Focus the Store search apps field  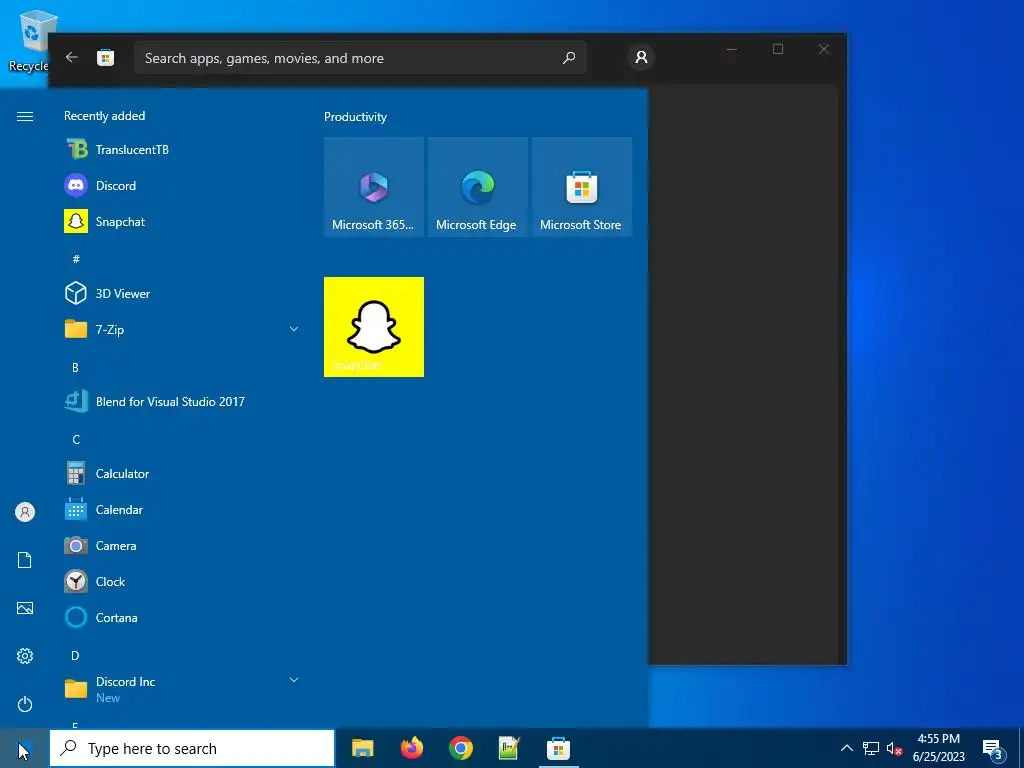point(360,58)
